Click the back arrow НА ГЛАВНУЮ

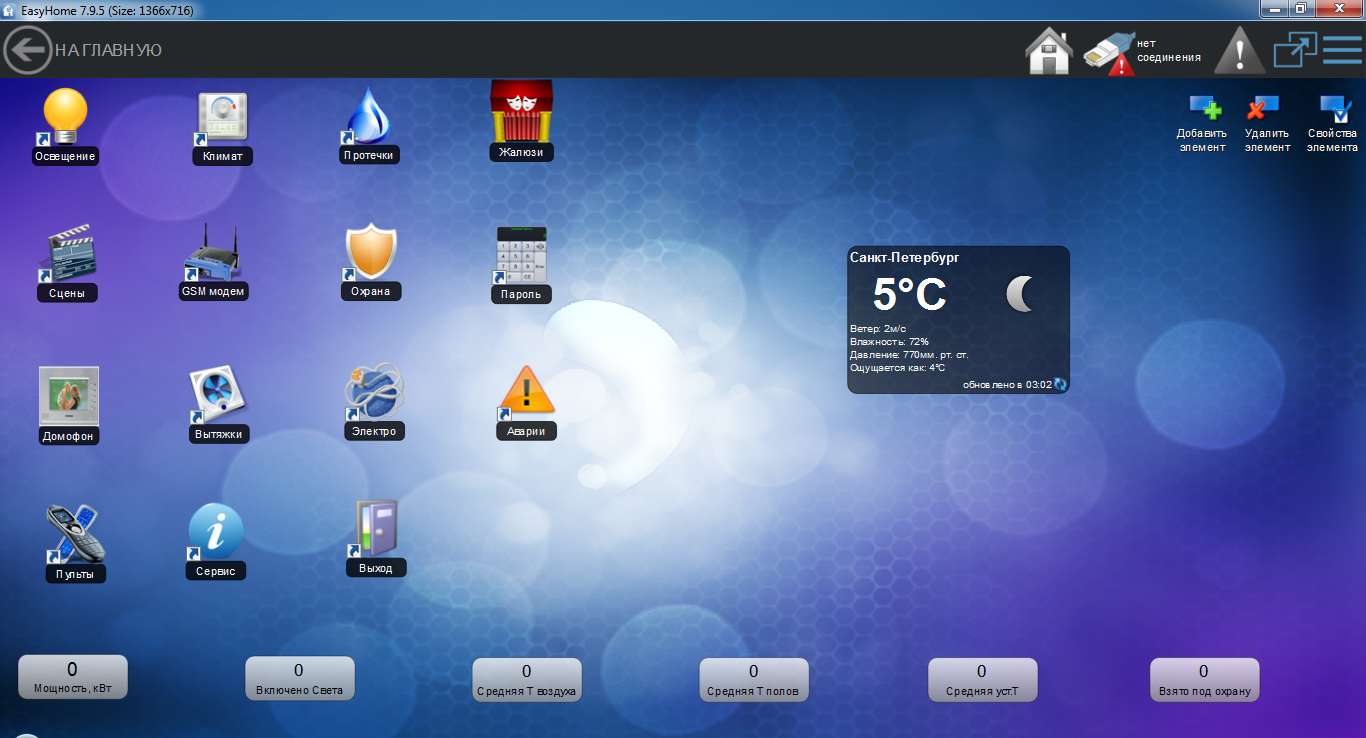pos(28,50)
